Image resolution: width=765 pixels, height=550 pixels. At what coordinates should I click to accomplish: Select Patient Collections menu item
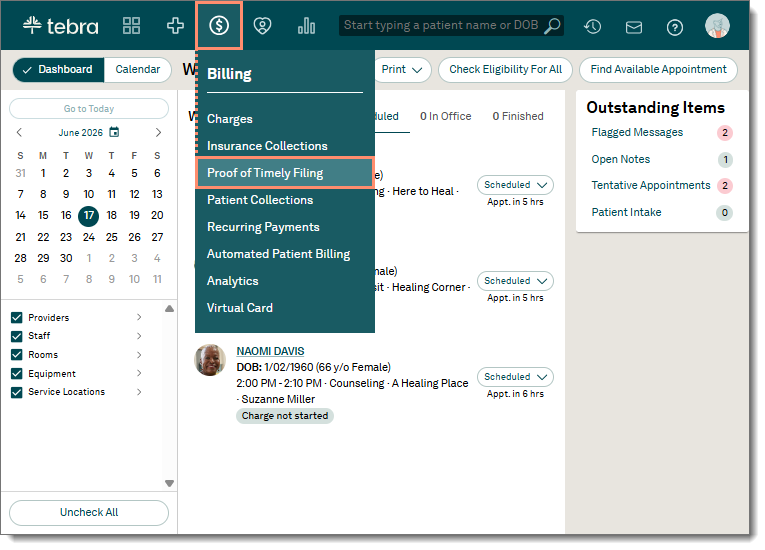pyautogui.click(x=285, y=200)
